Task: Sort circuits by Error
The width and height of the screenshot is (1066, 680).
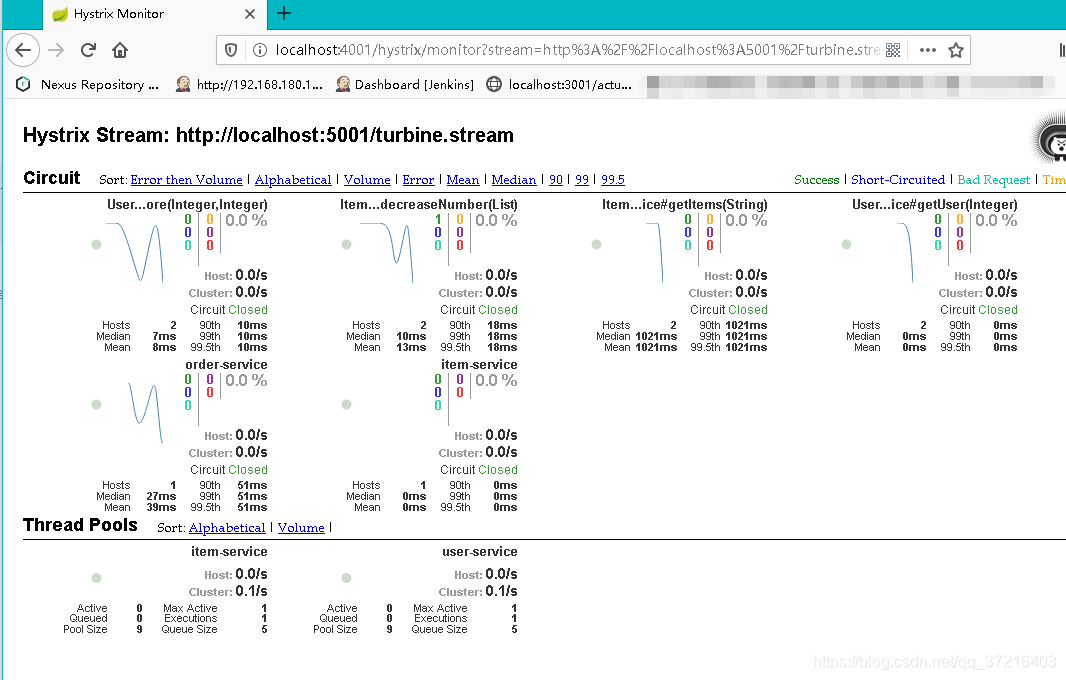Action: 418,180
